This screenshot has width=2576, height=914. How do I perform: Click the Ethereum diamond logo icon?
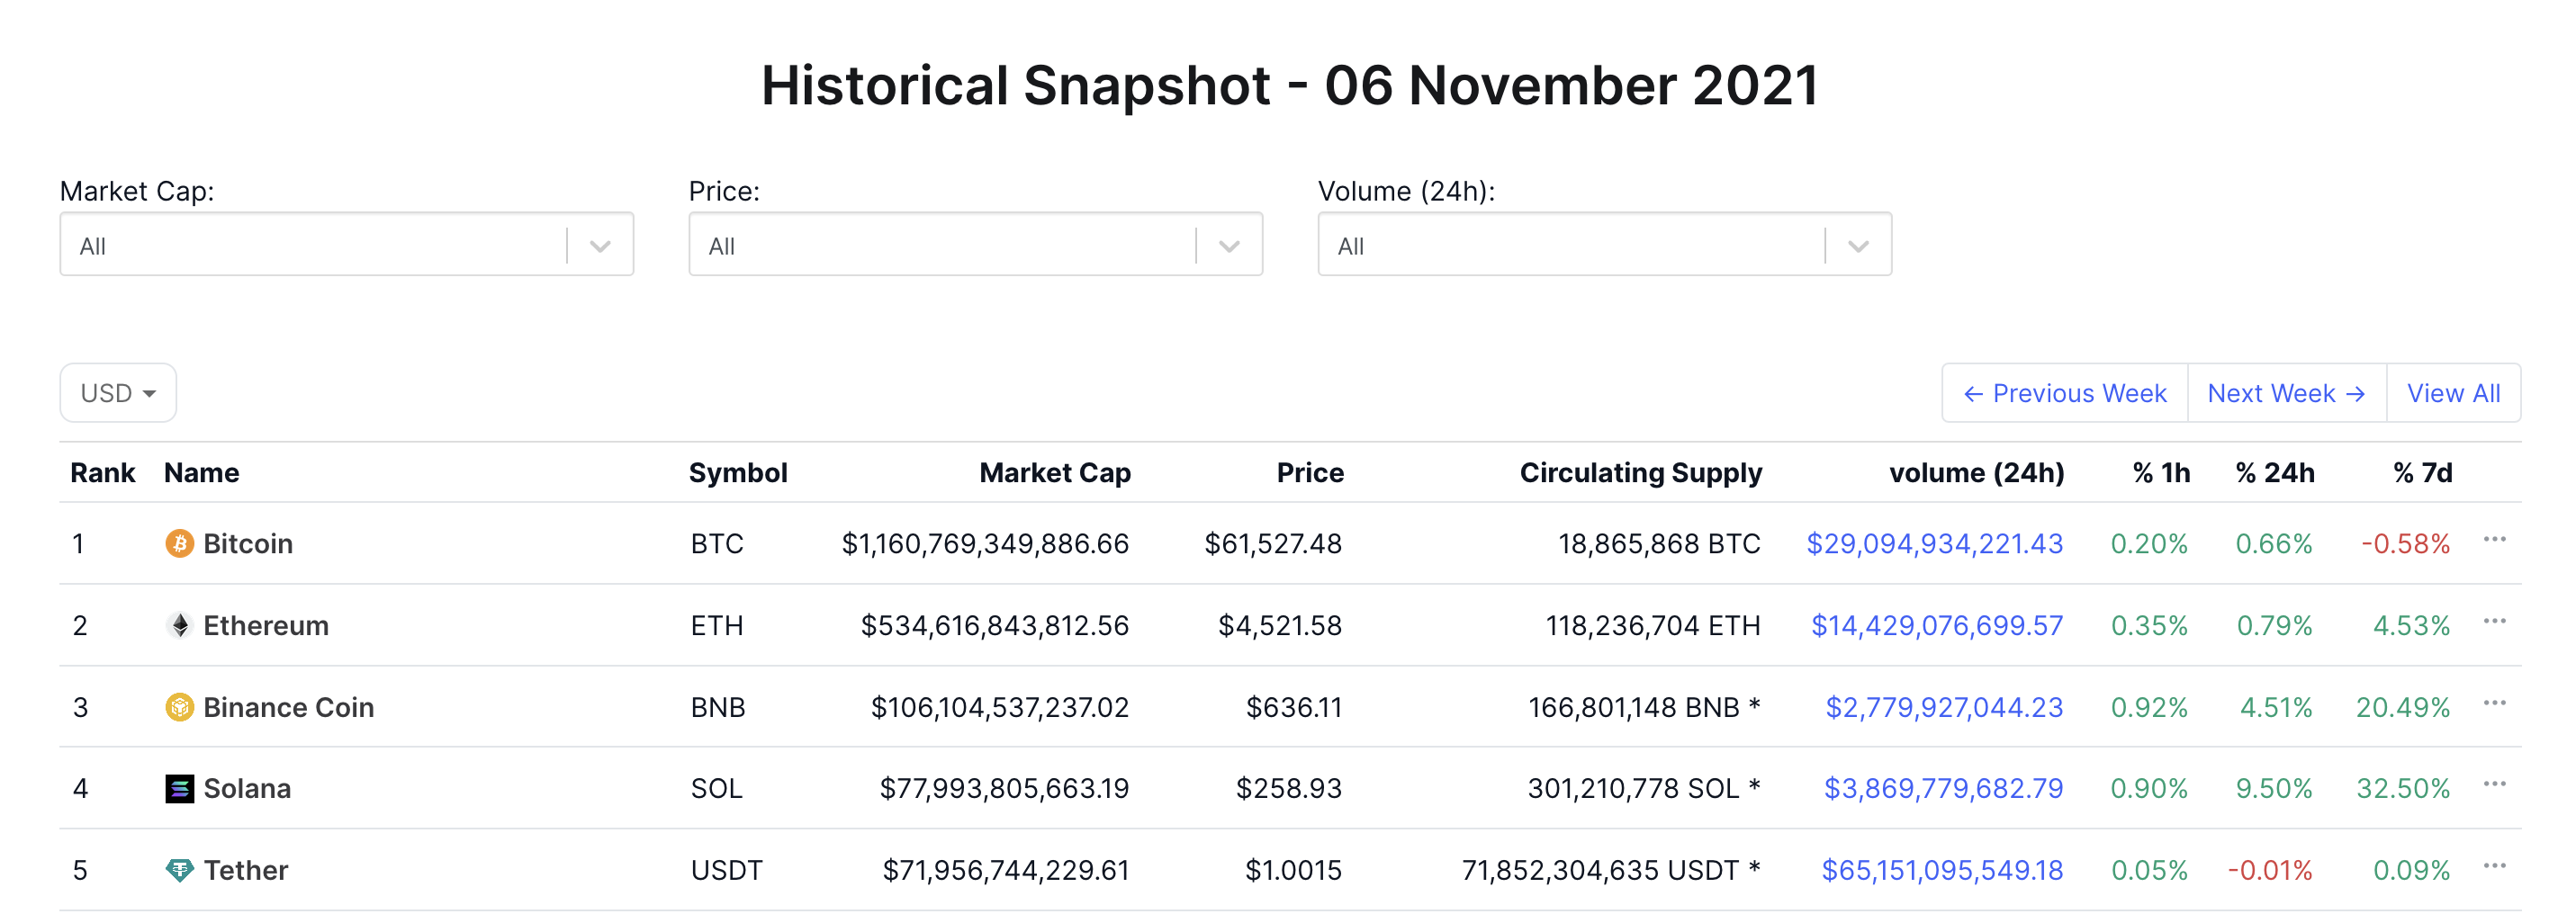pos(179,625)
